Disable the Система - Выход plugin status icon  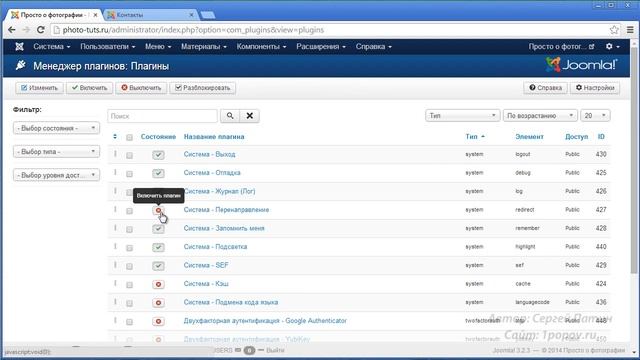158,155
